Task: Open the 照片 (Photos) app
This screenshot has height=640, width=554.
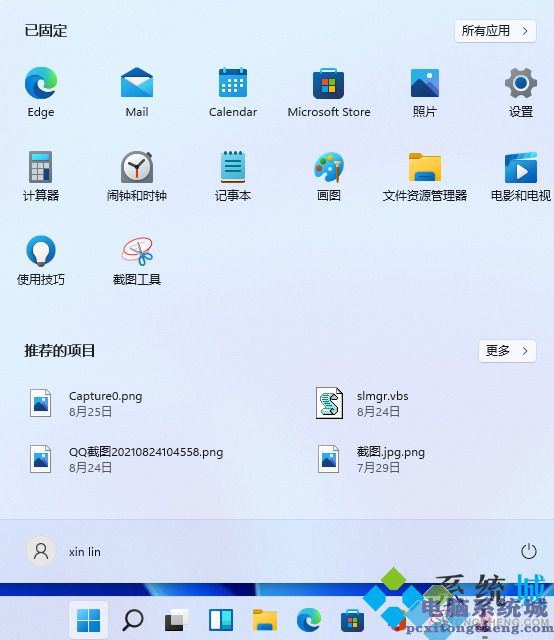Action: [425, 92]
